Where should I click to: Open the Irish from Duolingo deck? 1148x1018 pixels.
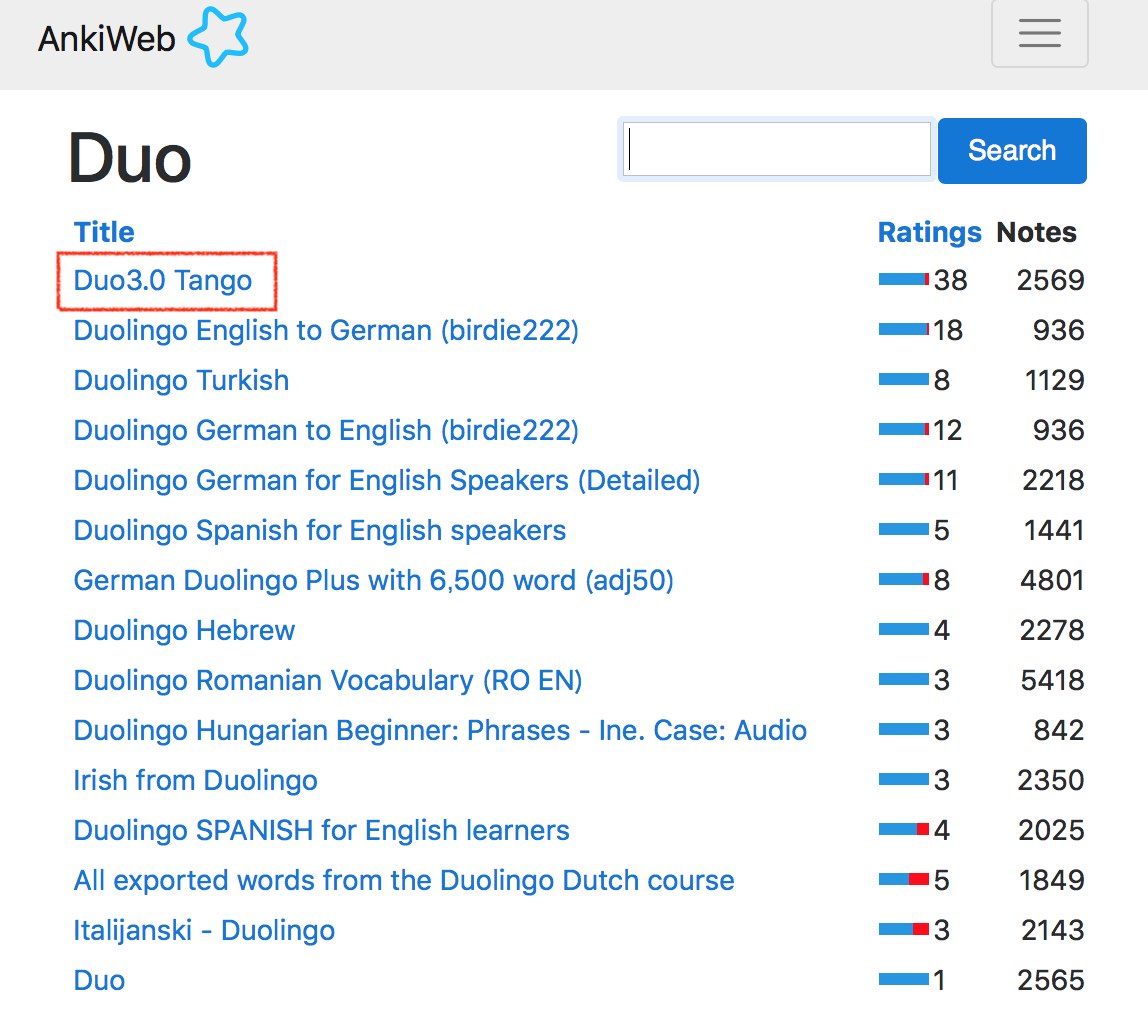click(x=195, y=781)
